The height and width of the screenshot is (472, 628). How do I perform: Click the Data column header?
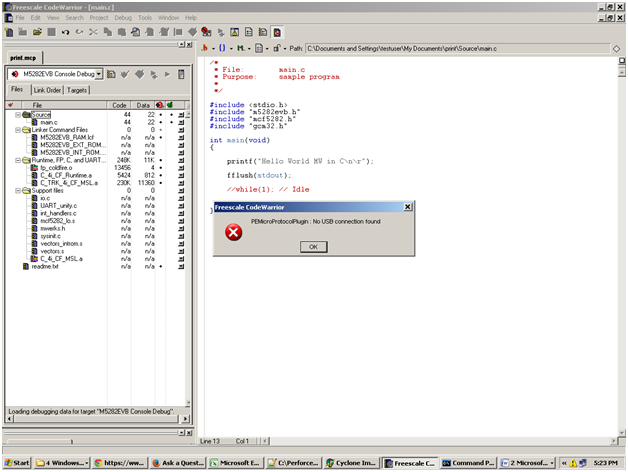143,105
